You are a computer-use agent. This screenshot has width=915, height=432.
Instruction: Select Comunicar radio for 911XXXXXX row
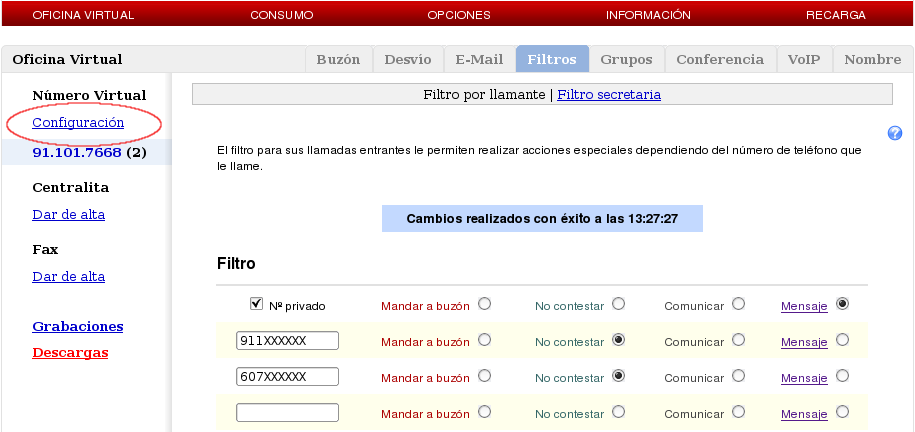point(738,340)
